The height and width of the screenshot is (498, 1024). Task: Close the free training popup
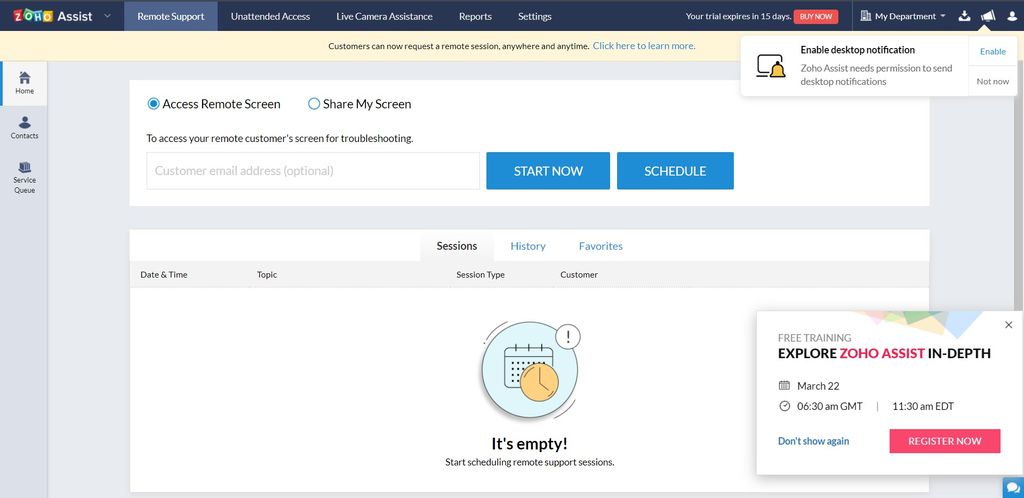(x=1008, y=324)
